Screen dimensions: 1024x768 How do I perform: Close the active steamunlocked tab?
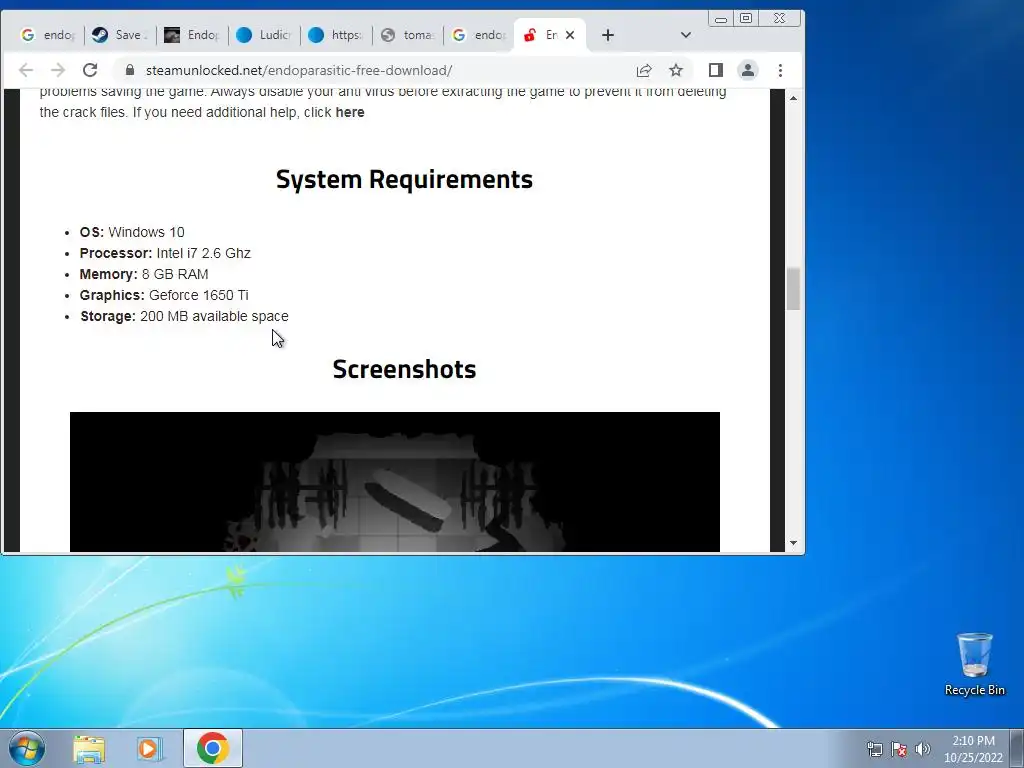pyautogui.click(x=570, y=35)
